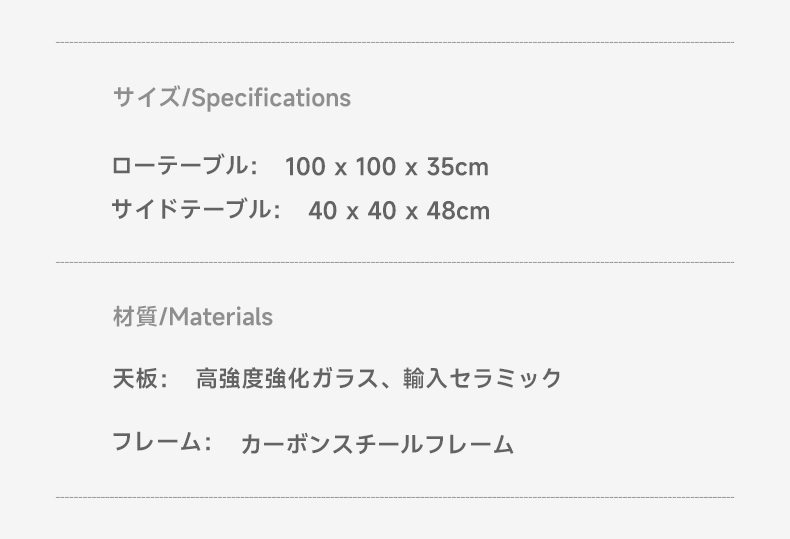This screenshot has width=790, height=539.
Task: Click the 40 x 40 x 48cm dimensions
Action: [x=399, y=211]
